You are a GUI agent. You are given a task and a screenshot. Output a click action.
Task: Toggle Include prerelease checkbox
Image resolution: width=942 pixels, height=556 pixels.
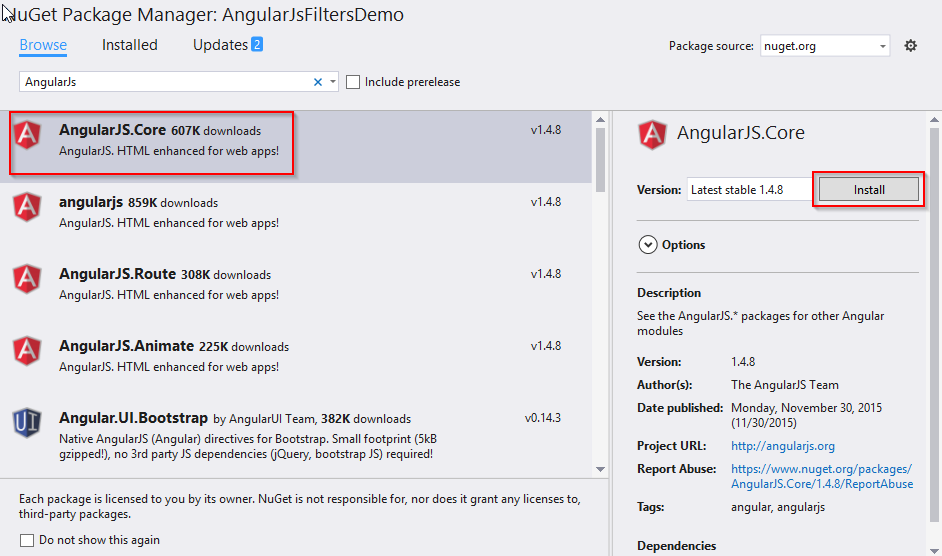(x=353, y=82)
